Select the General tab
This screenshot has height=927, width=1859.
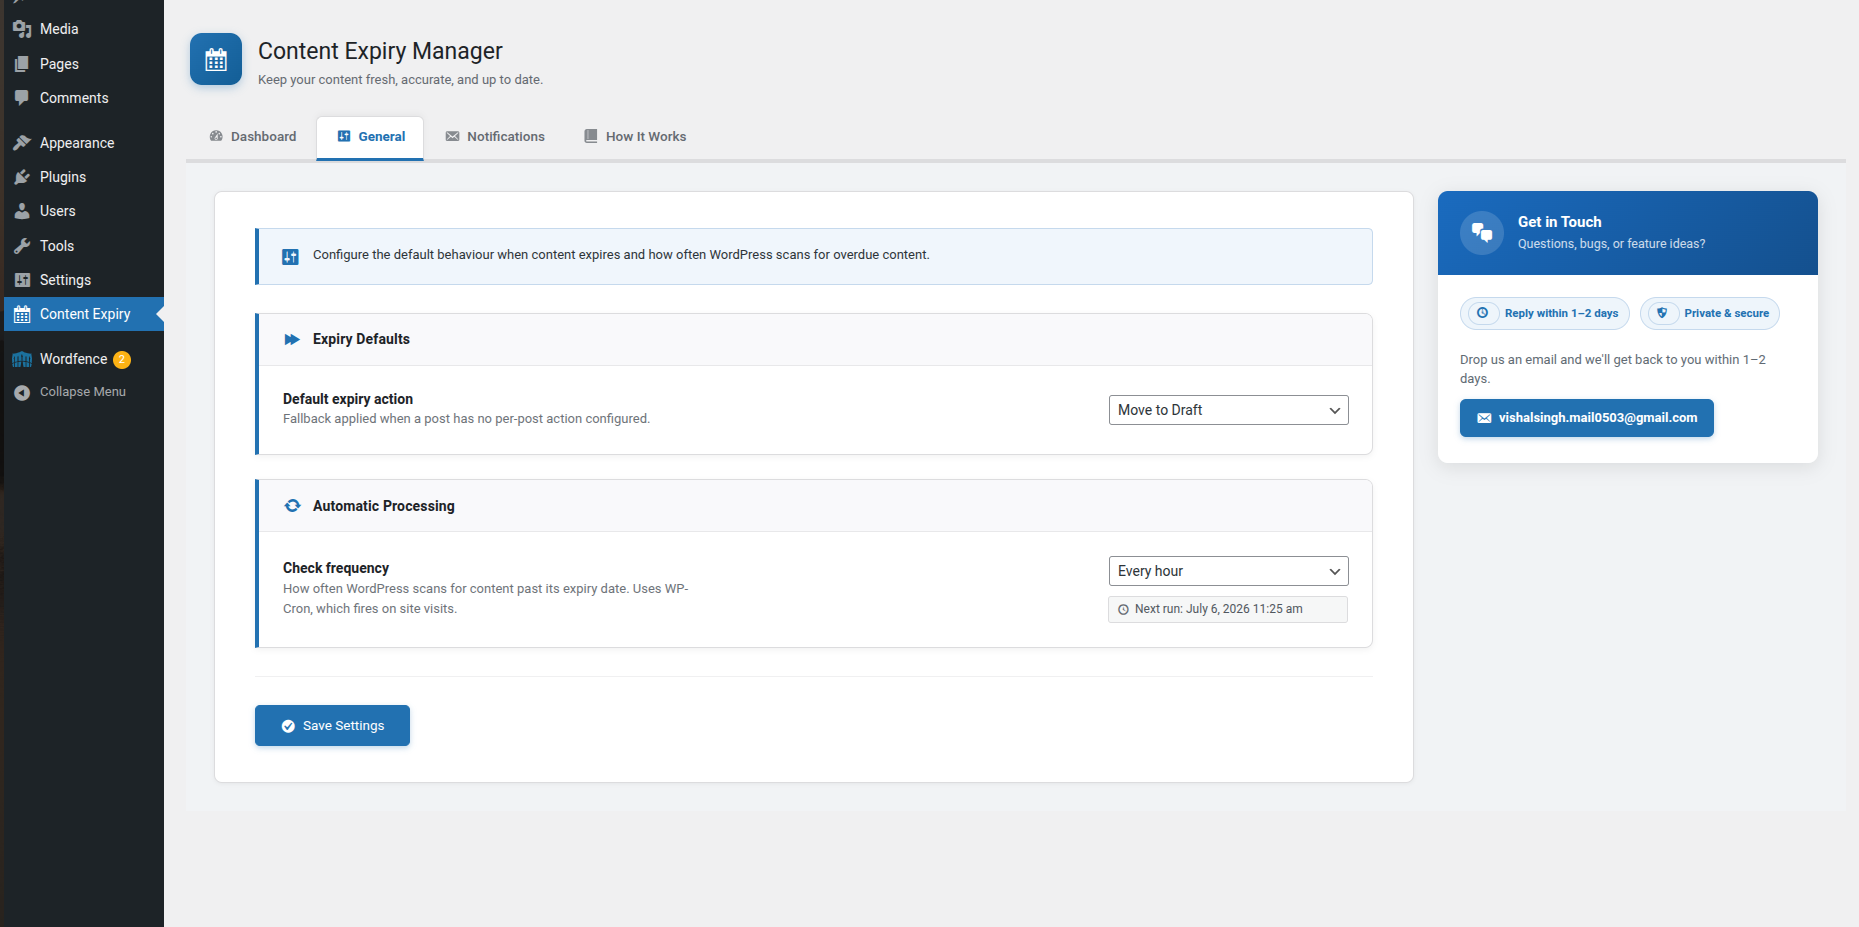coord(370,137)
